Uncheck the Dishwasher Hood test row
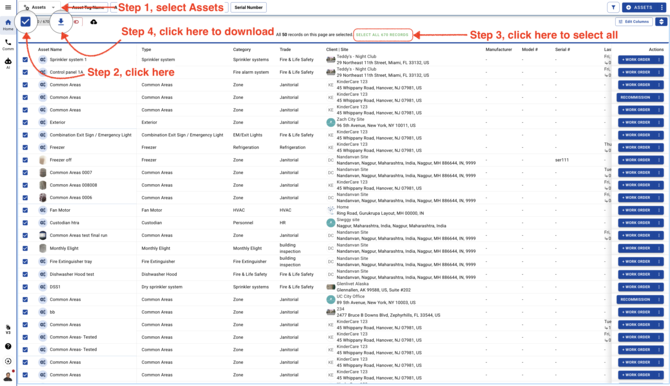 click(25, 274)
